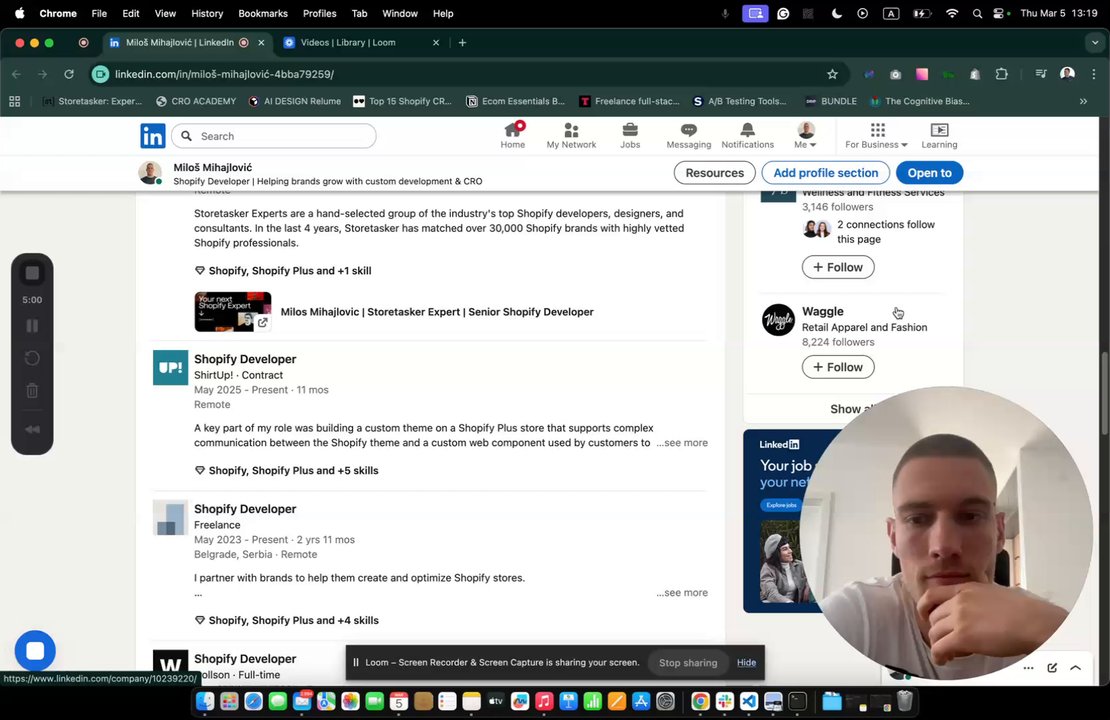Screen dimensions: 1110x720
Task: Open the Learning icon in nav
Action: pos(939,135)
